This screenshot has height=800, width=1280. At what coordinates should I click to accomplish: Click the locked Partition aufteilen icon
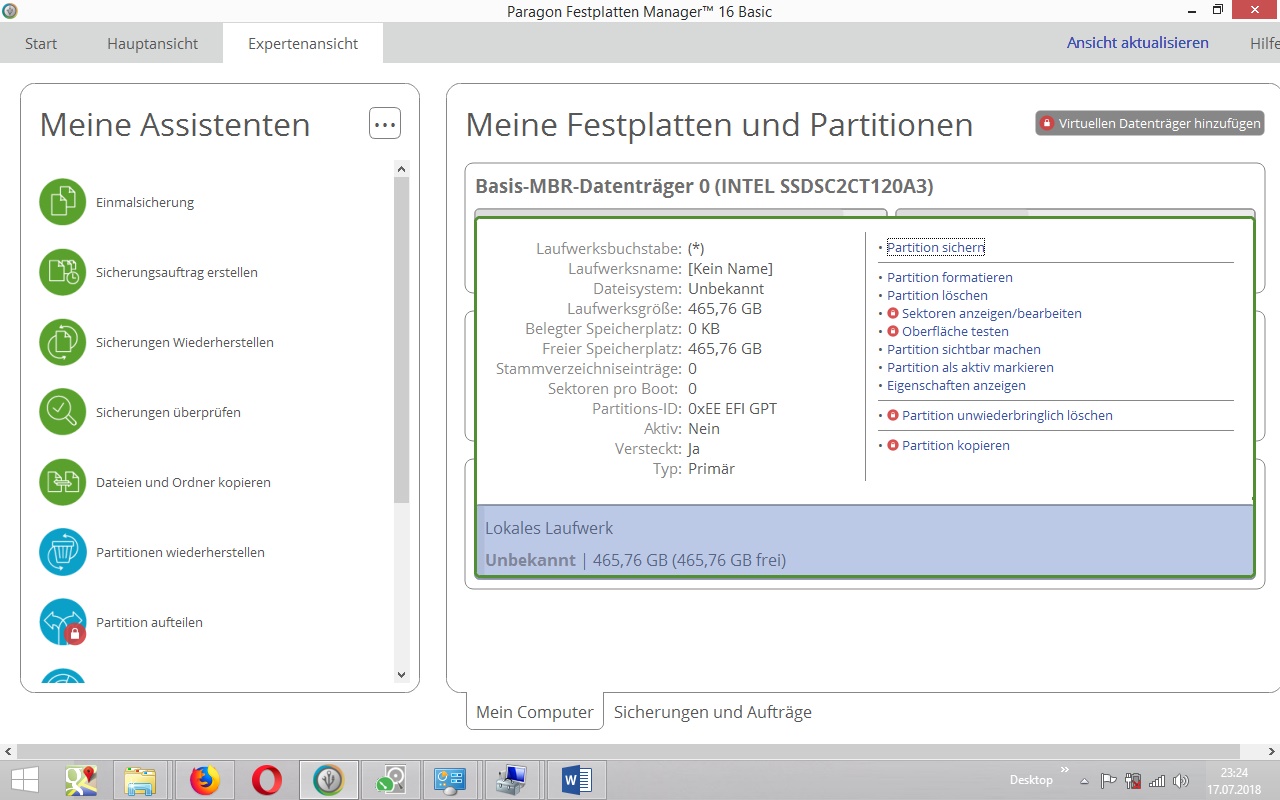point(63,622)
